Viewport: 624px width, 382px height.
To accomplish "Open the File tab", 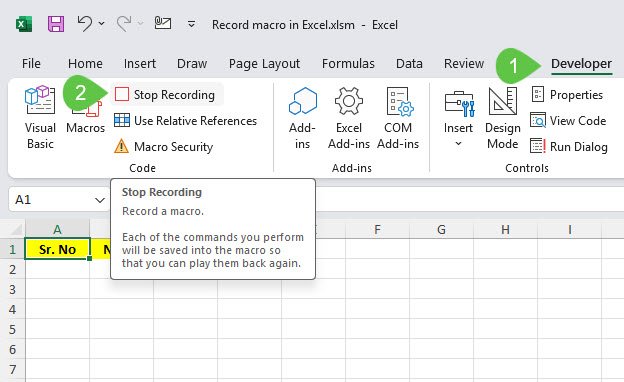I will (31, 64).
